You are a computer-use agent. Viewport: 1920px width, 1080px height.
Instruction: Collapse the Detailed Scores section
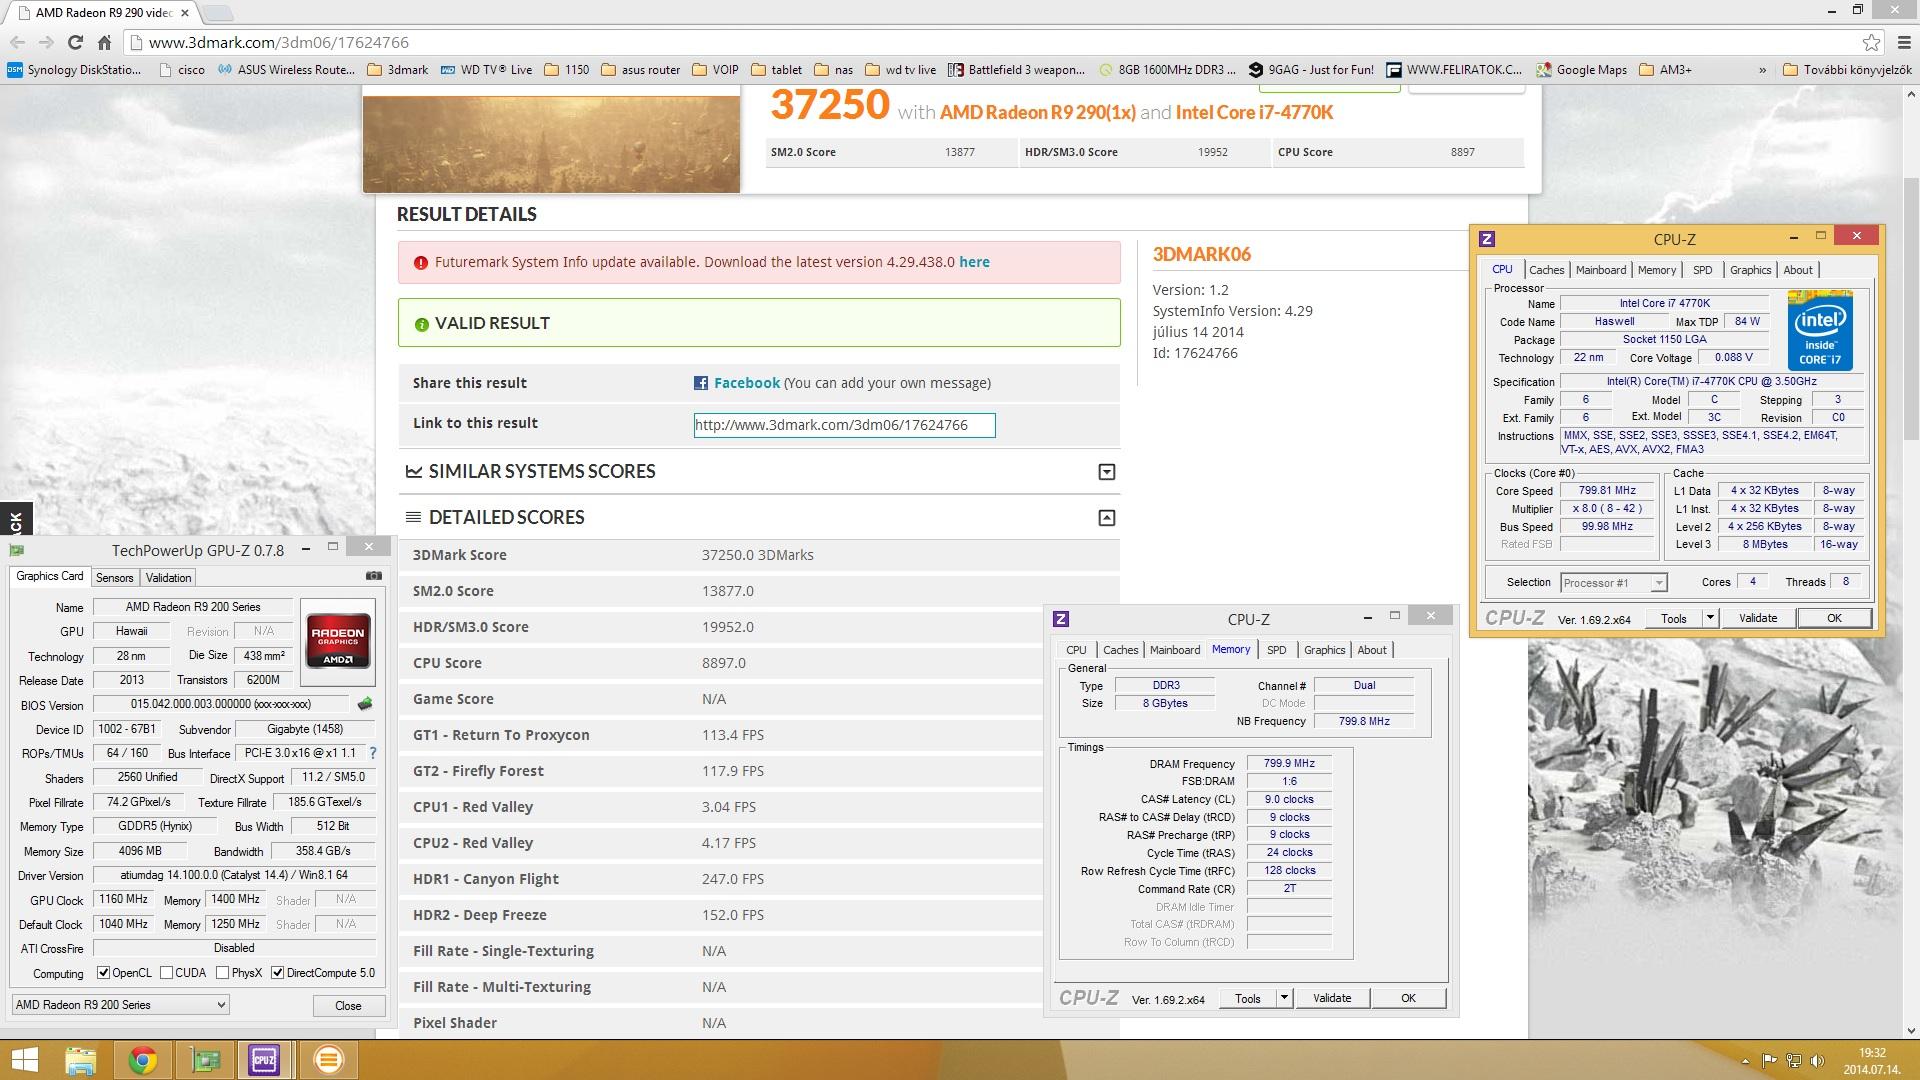click(x=1106, y=518)
